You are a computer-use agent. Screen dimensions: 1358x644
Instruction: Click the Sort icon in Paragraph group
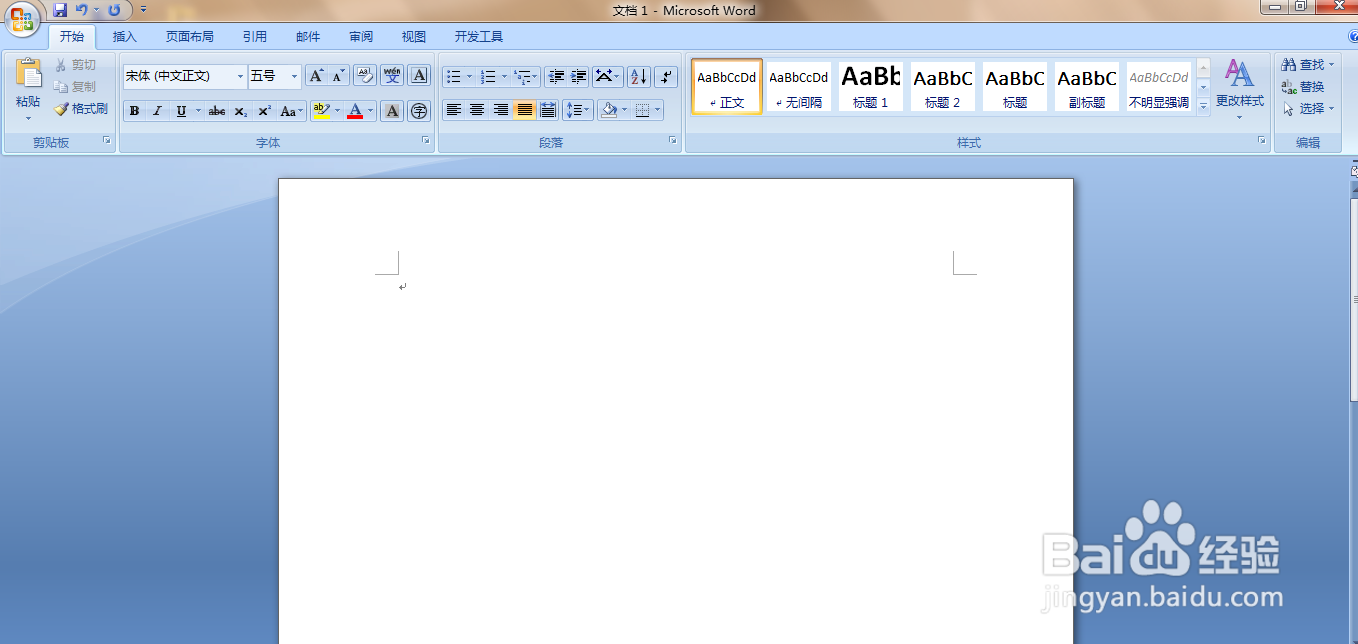click(x=638, y=76)
